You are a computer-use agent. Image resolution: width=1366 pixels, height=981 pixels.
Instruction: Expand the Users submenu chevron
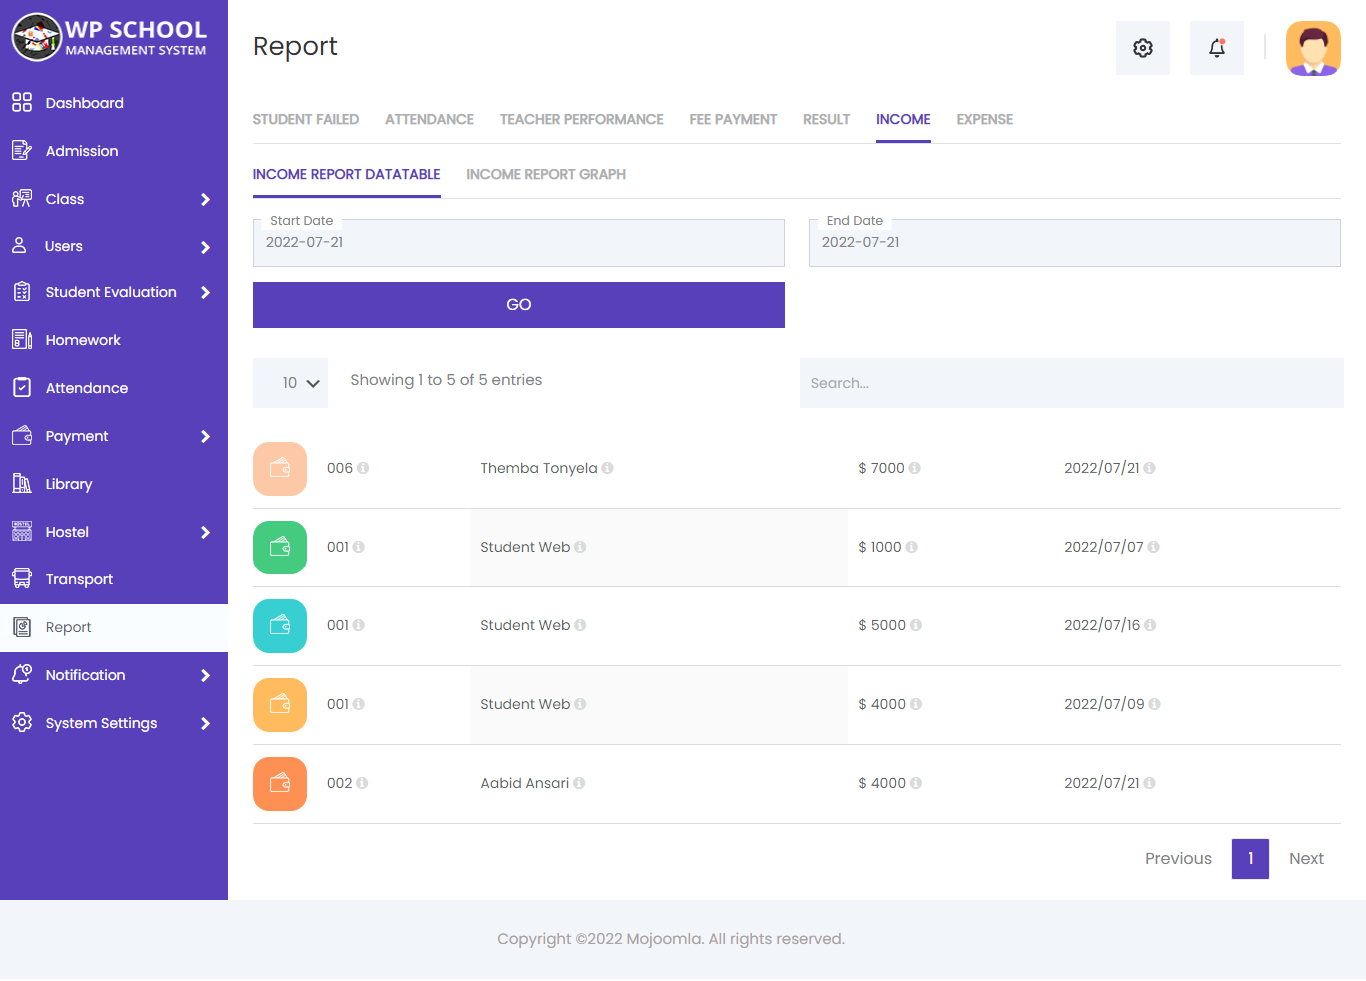pyautogui.click(x=205, y=247)
